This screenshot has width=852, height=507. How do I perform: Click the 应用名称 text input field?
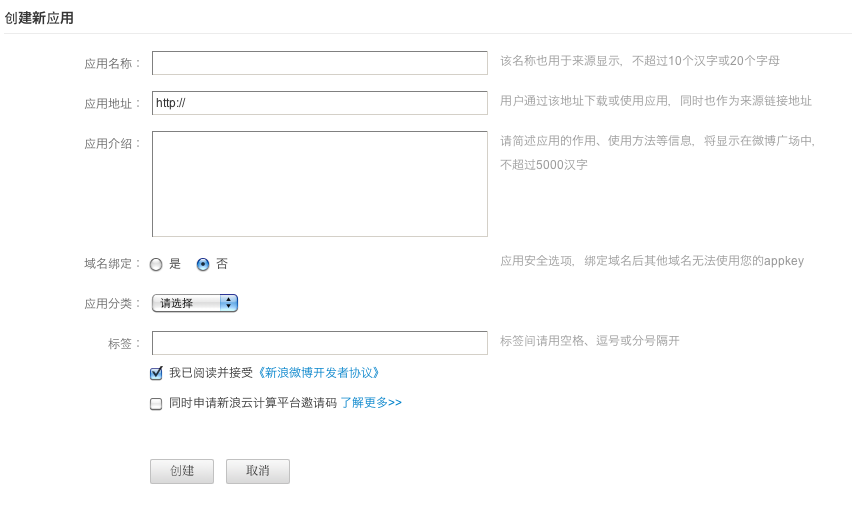point(319,63)
